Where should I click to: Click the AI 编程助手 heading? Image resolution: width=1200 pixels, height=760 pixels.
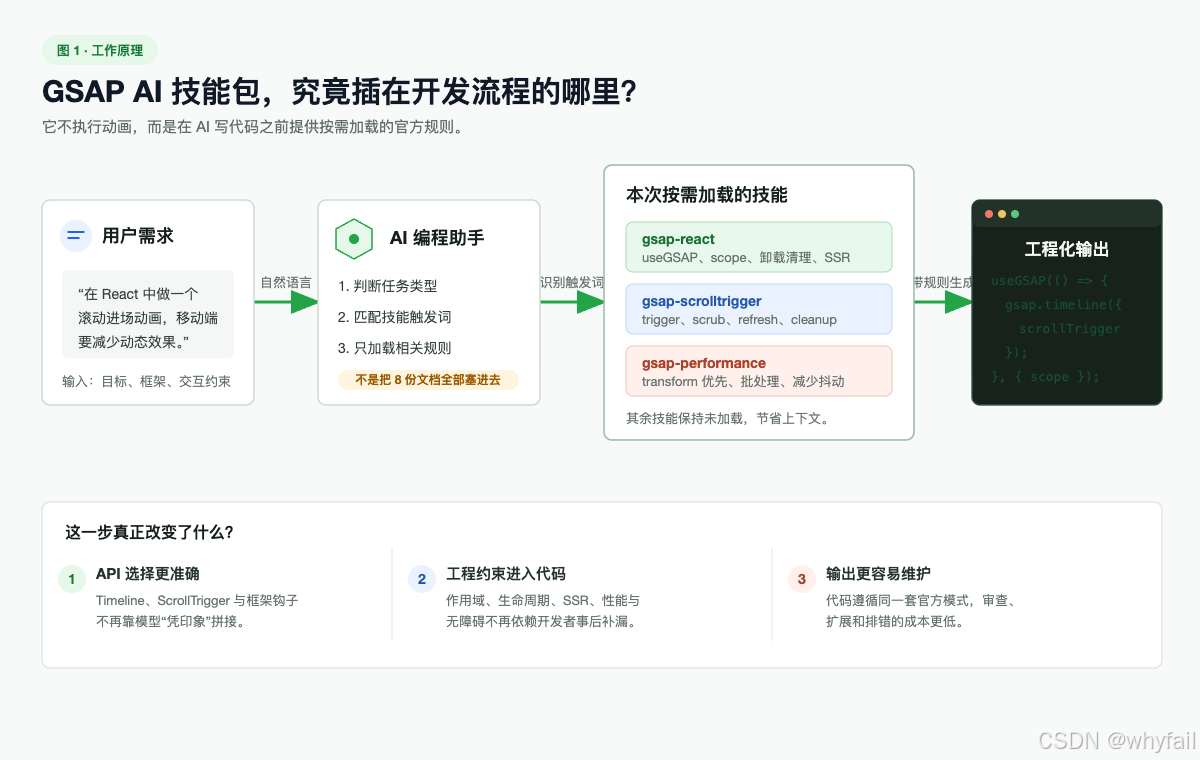coord(437,238)
